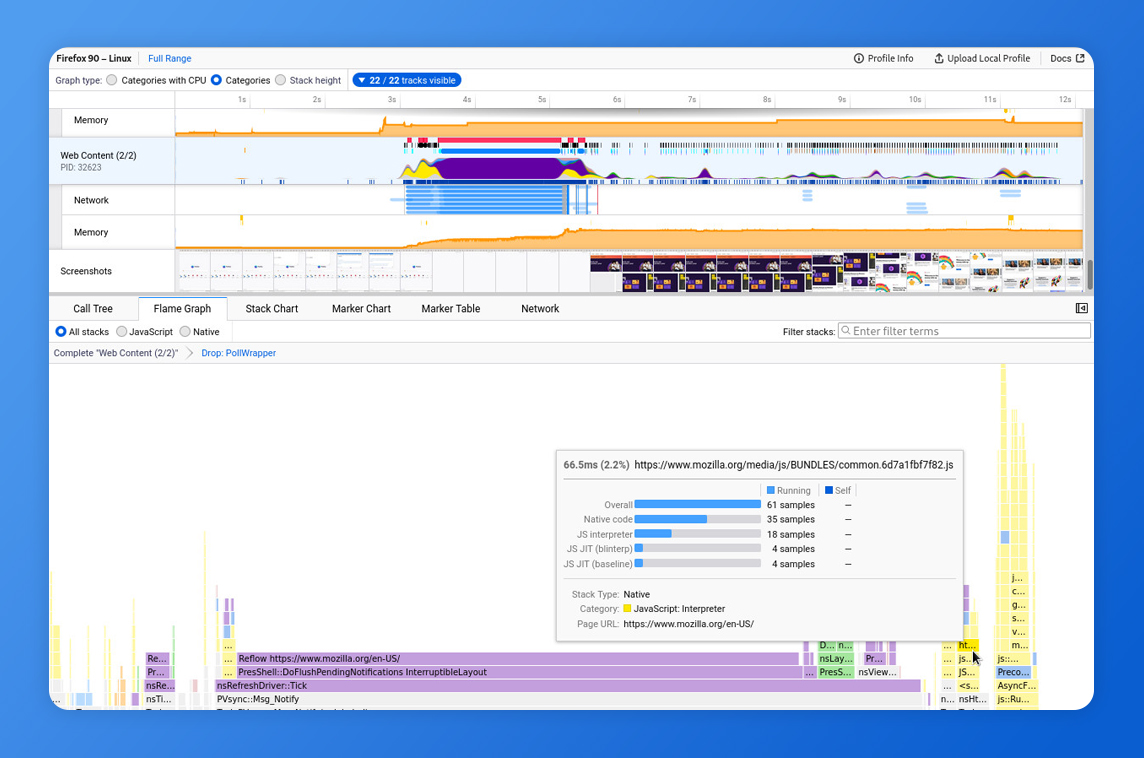This screenshot has height=758, width=1144.
Task: Toggle the sidebar panel icon
Action: tap(1081, 309)
